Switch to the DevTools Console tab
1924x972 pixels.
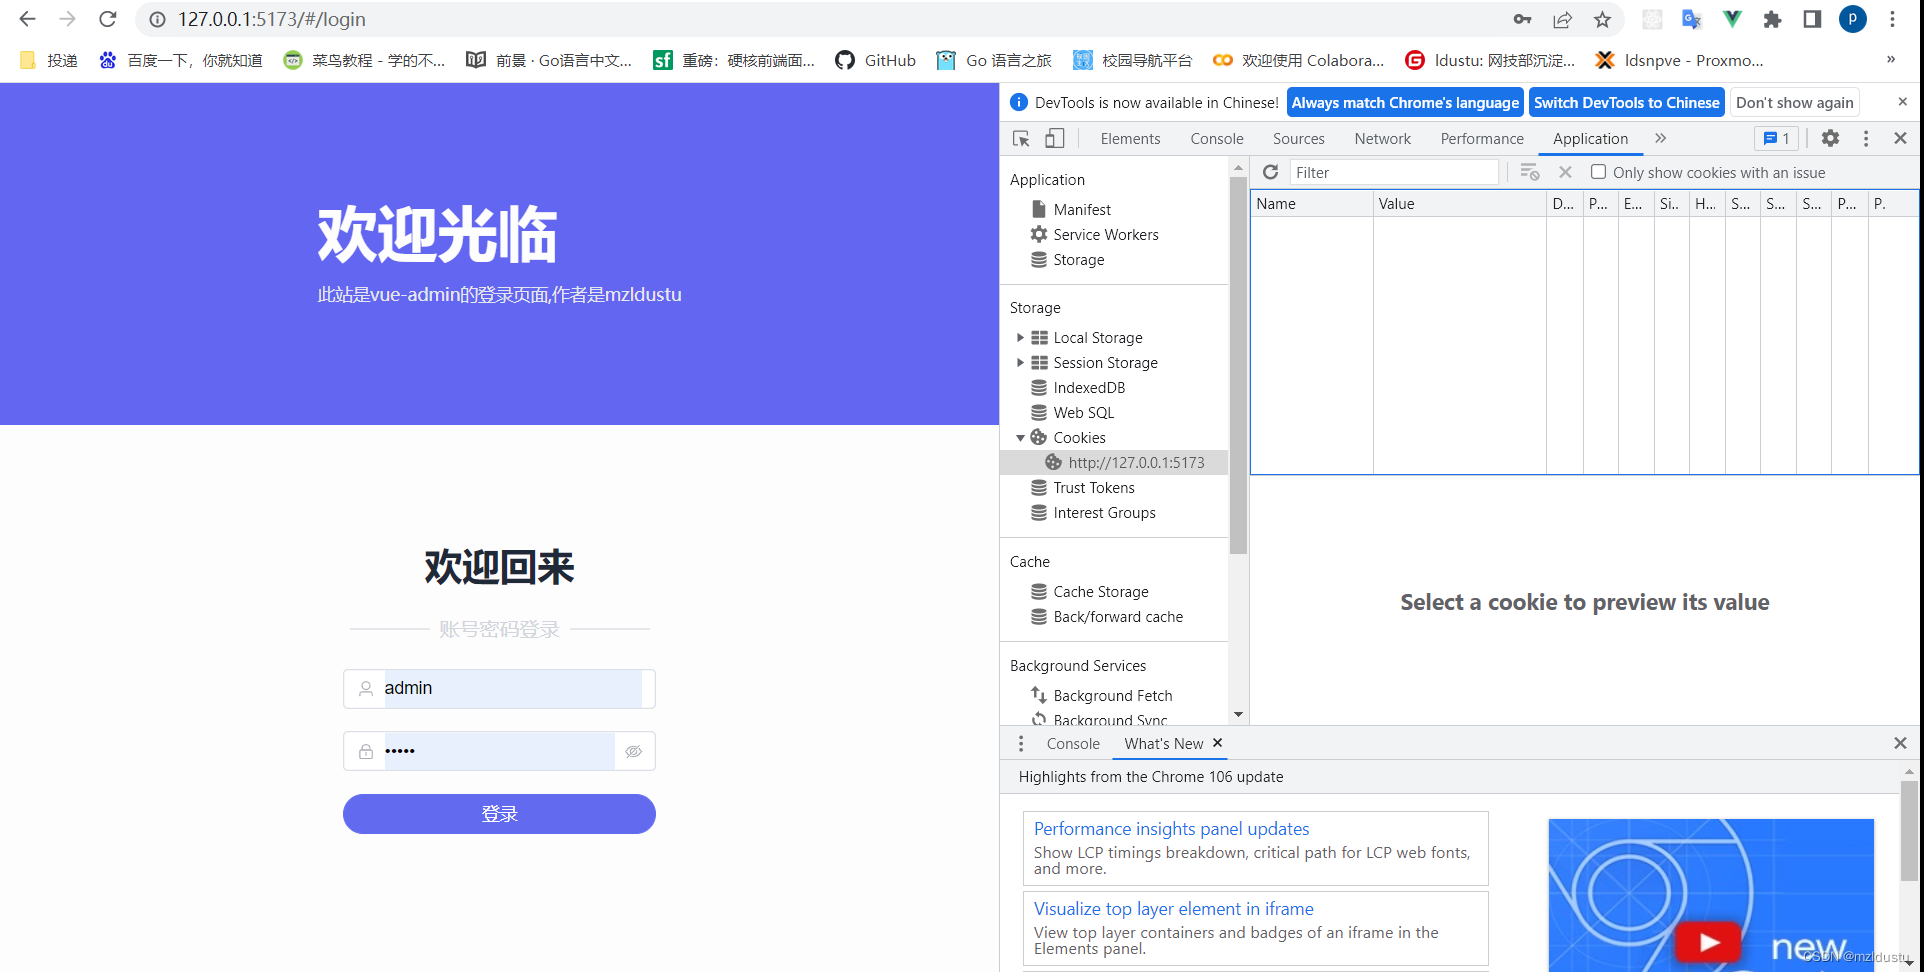click(x=1217, y=139)
